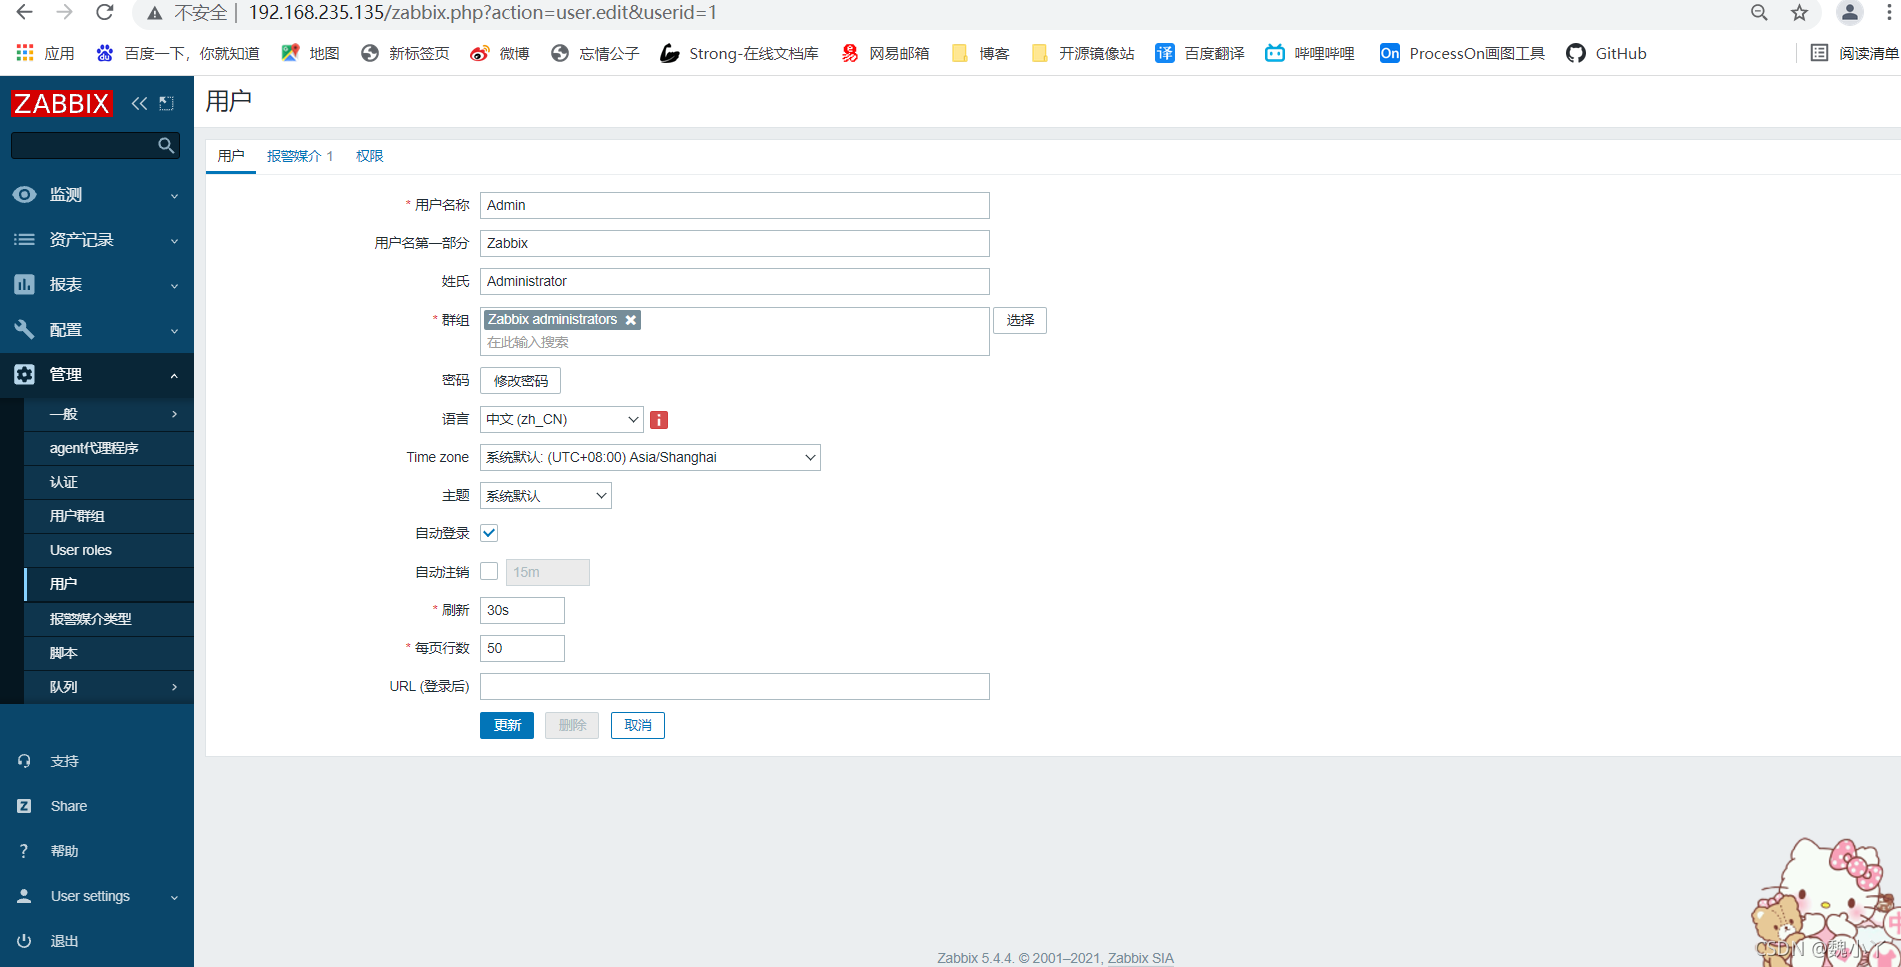Click the 姓氏 input field
This screenshot has width=1901, height=967.
[x=735, y=281]
